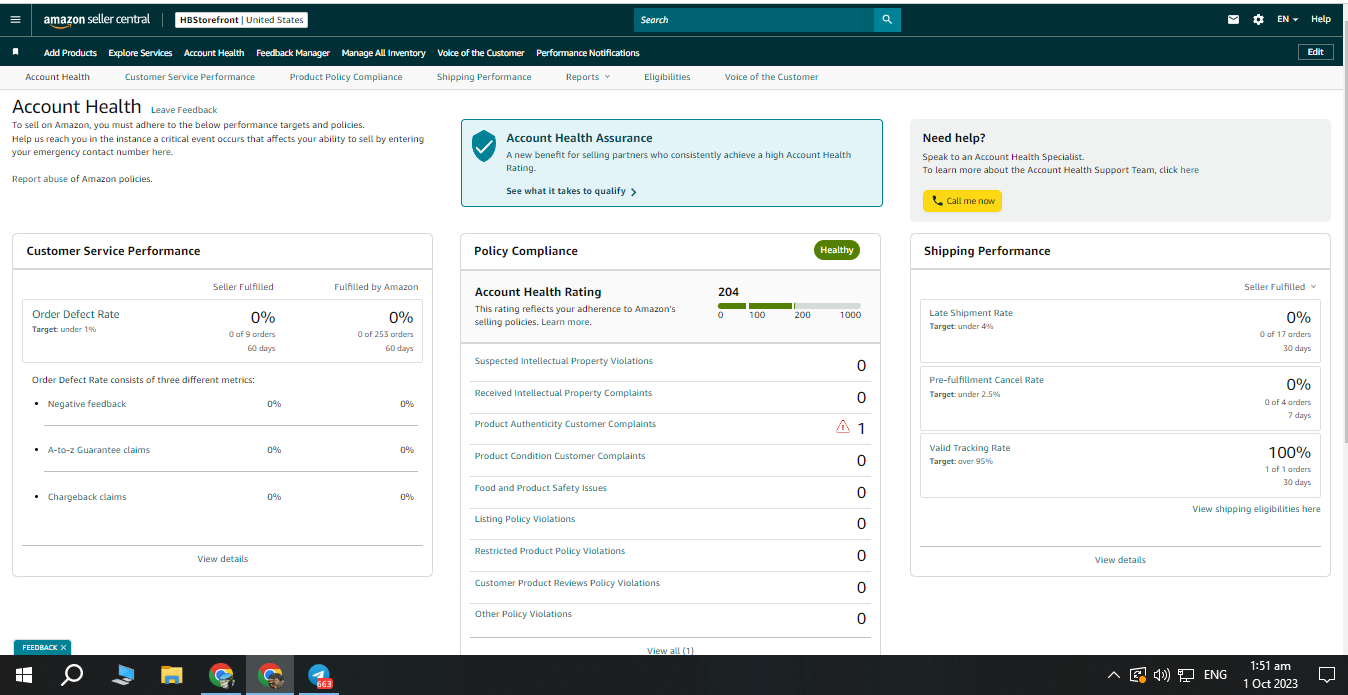Viewport: 1348px width, 695px height.
Task: Open Windows Start menu
Action: 24,675
